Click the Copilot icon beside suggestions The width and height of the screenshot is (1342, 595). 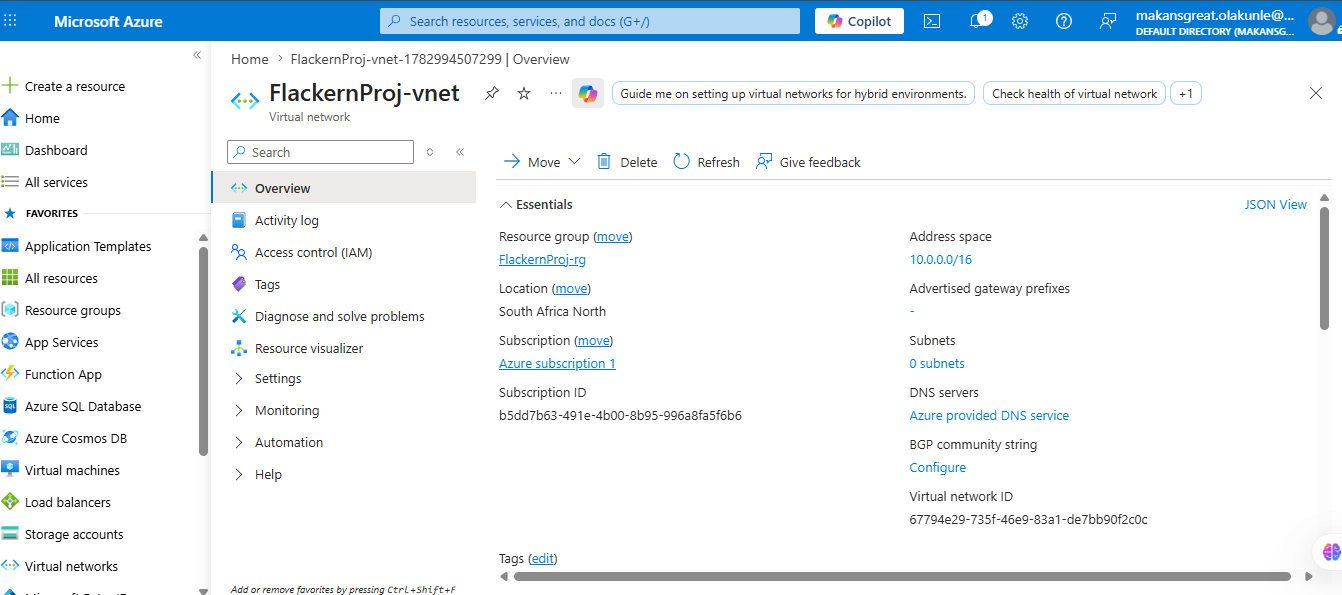click(588, 93)
